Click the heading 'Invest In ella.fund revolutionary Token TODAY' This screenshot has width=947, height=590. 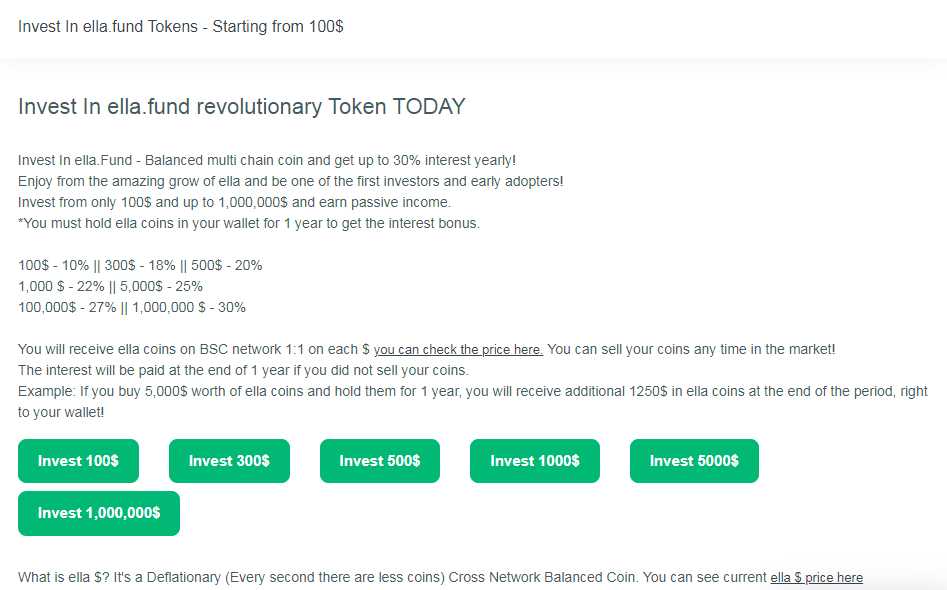[x=242, y=106]
